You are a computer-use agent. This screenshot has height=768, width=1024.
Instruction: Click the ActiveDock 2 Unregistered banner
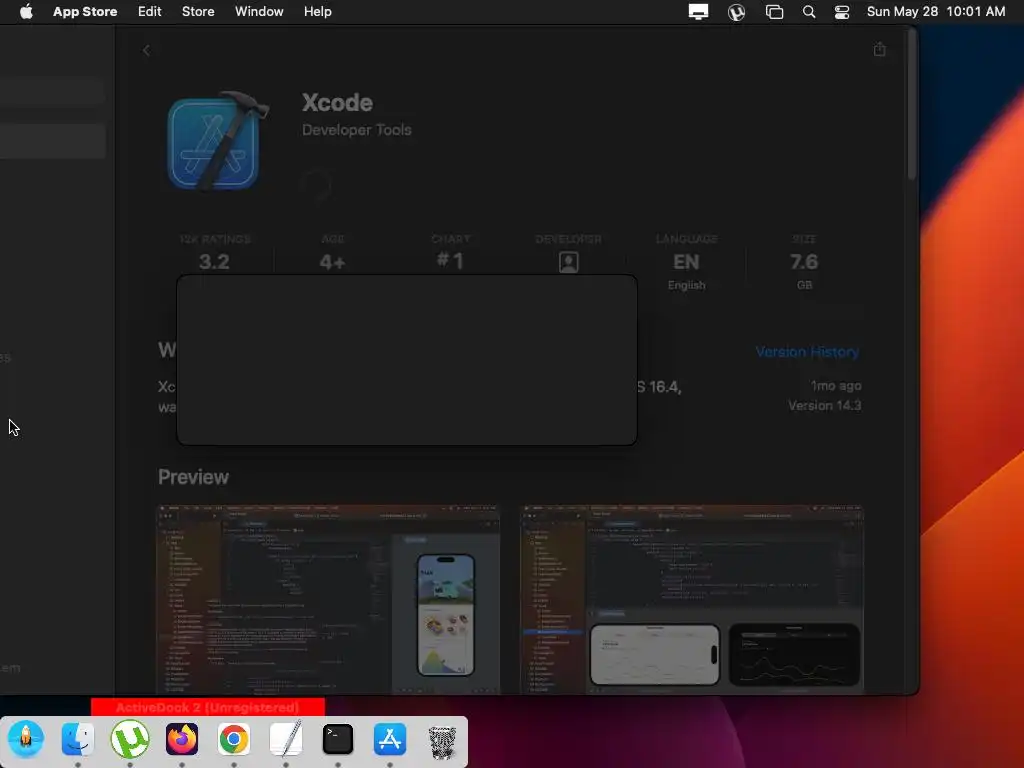coord(208,707)
